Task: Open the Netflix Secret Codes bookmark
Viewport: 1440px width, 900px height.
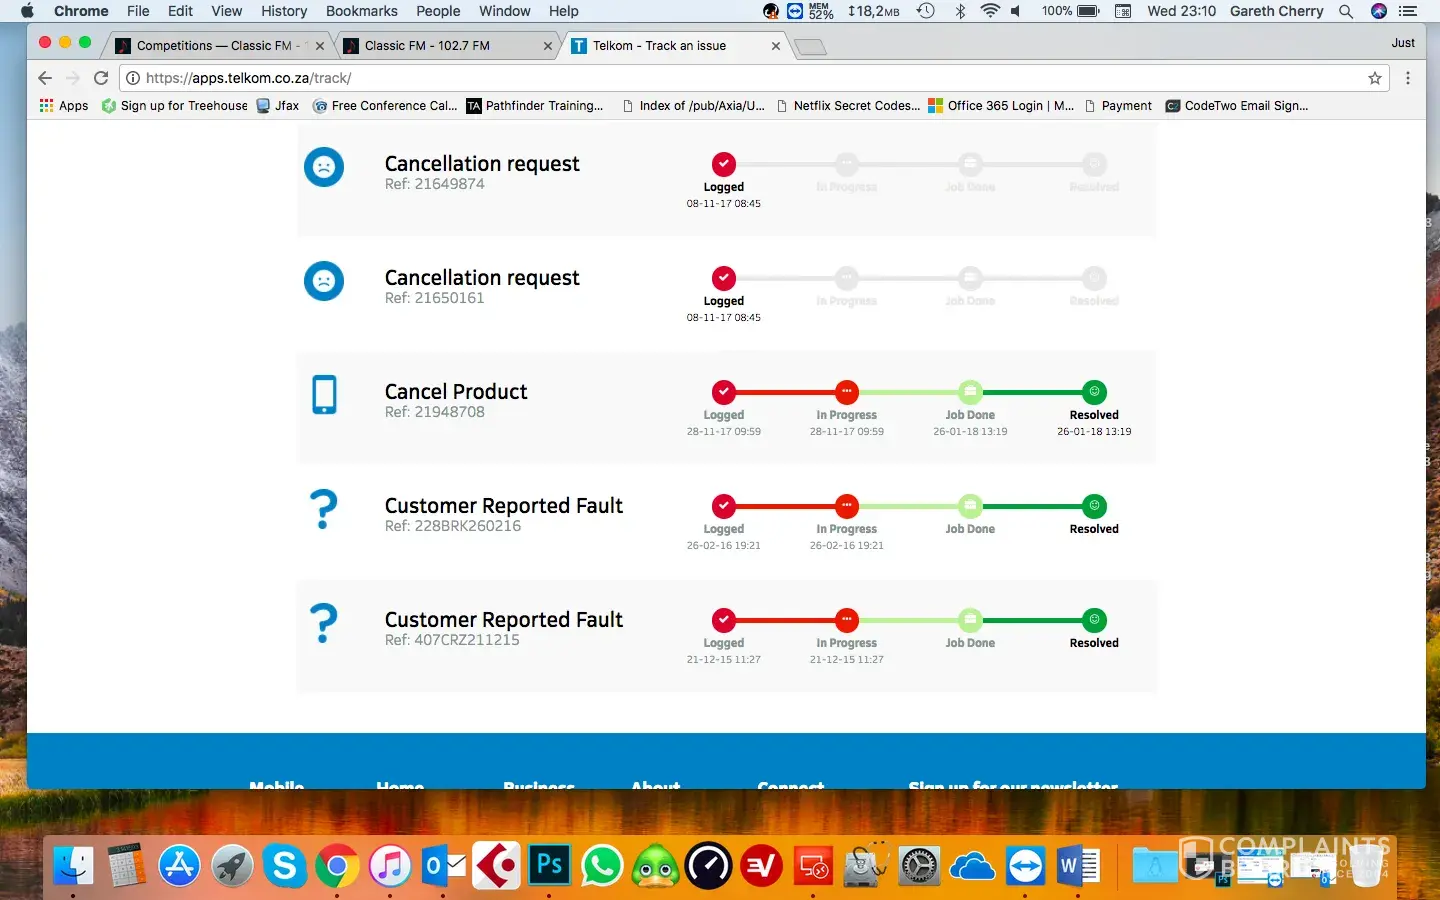Action: tap(848, 106)
